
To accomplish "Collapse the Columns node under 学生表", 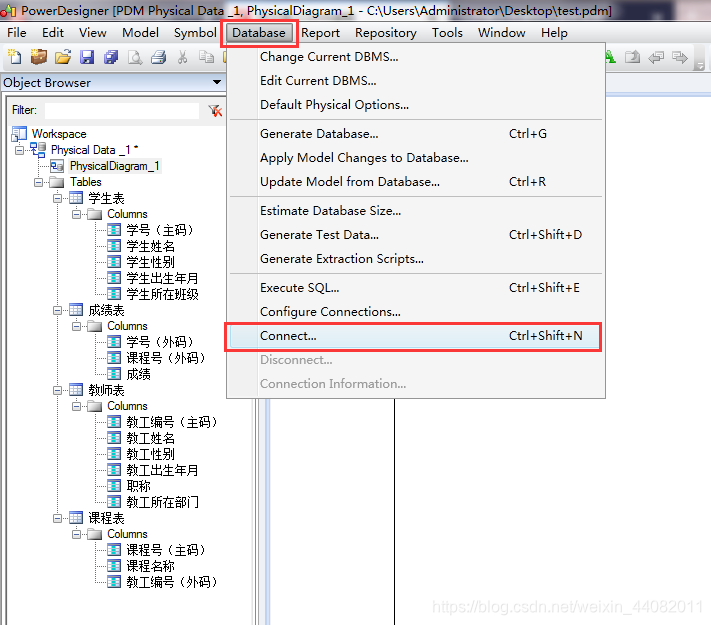I will pos(77,214).
